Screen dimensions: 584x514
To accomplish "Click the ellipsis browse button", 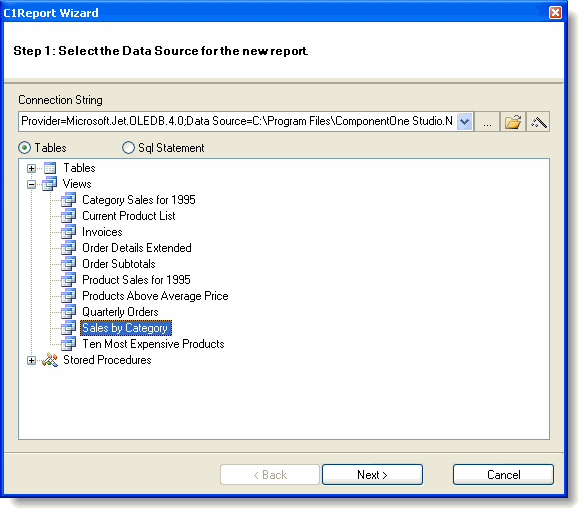I will tap(487, 122).
